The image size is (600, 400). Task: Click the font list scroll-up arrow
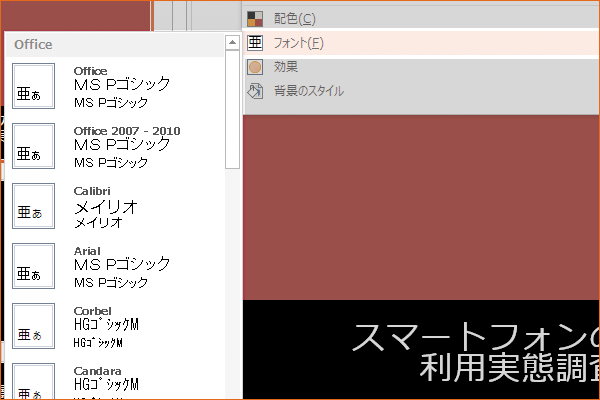point(232,42)
